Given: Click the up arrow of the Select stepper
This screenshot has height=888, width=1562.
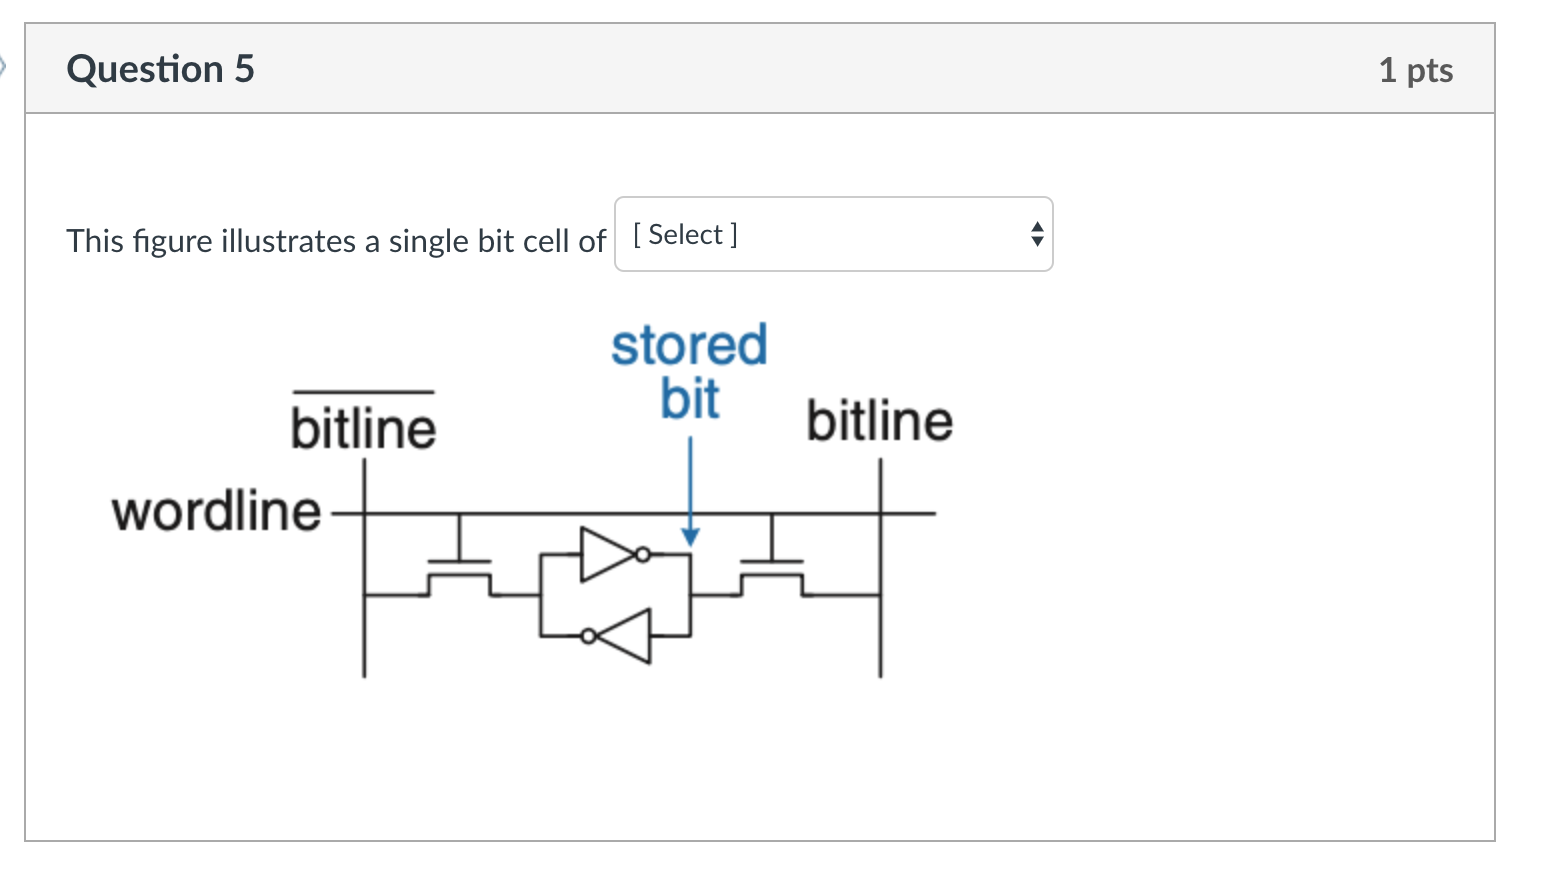Looking at the screenshot, I should 1038,227.
